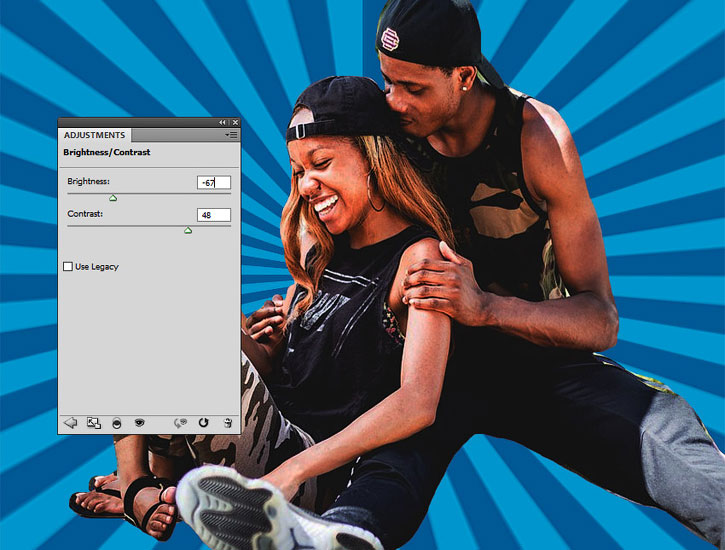Click the Contrast label
Viewport: 725px width, 550px height.
point(85,214)
